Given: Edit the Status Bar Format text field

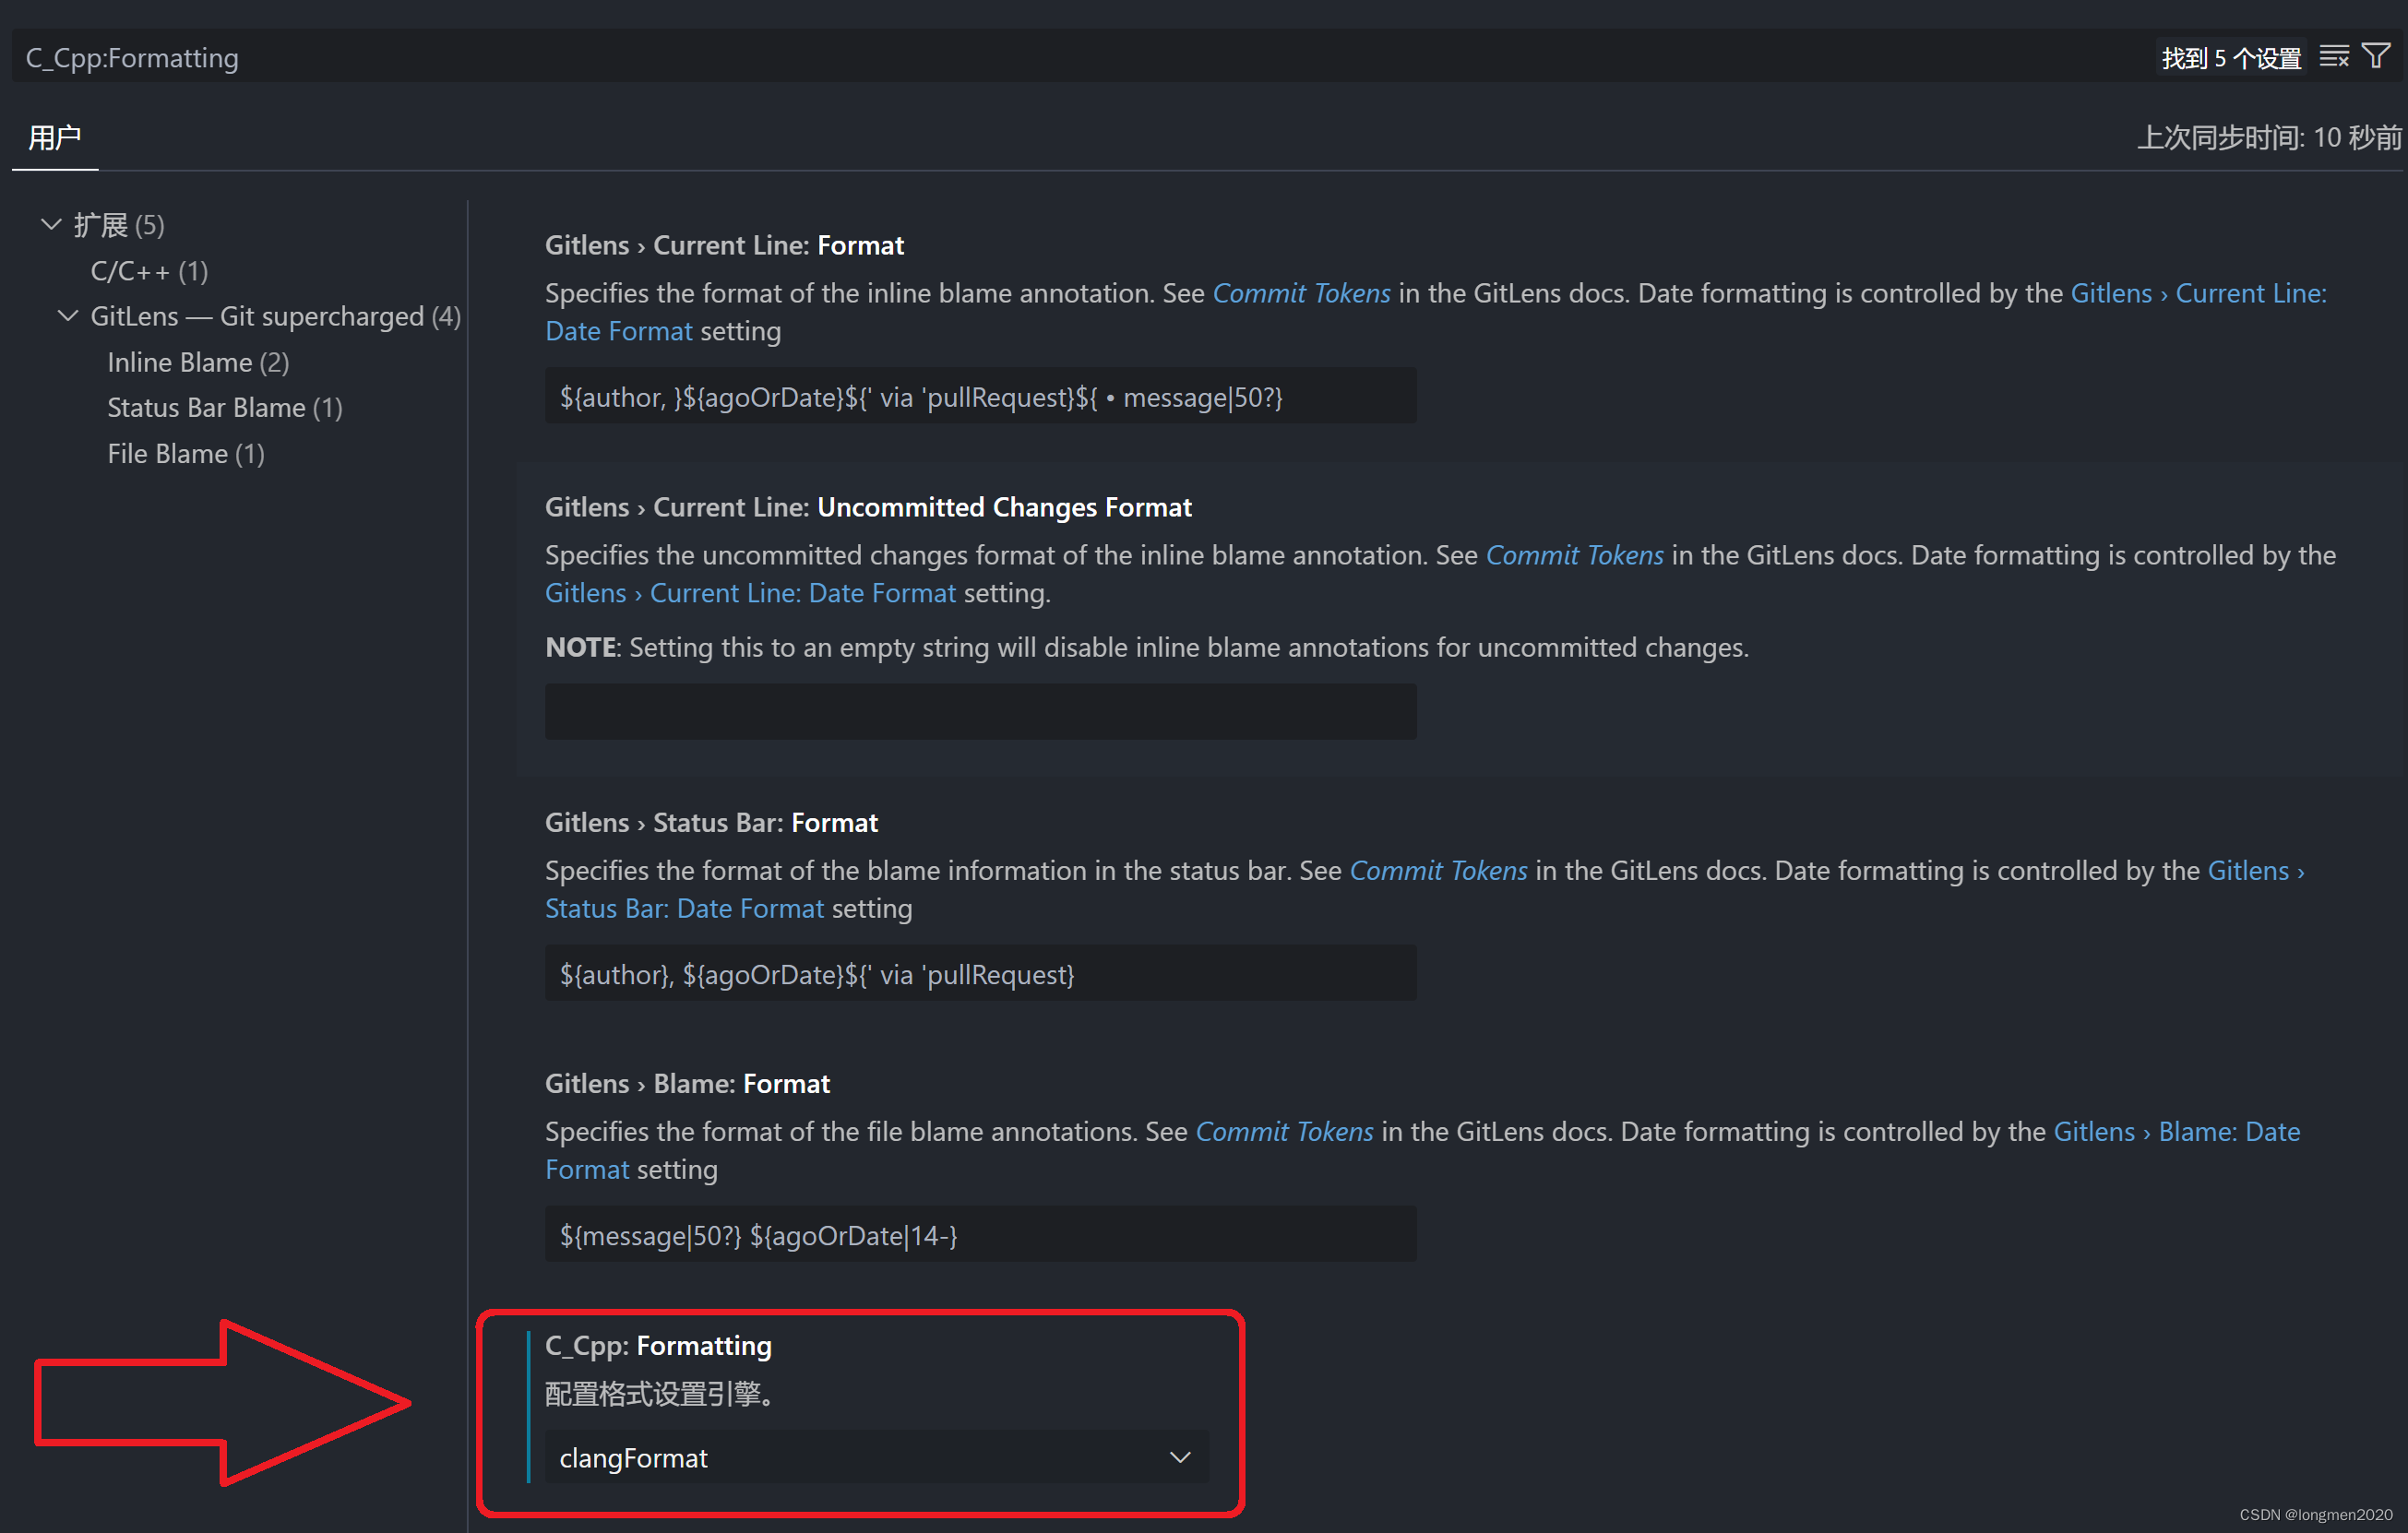Looking at the screenshot, I should pyautogui.click(x=980, y=974).
